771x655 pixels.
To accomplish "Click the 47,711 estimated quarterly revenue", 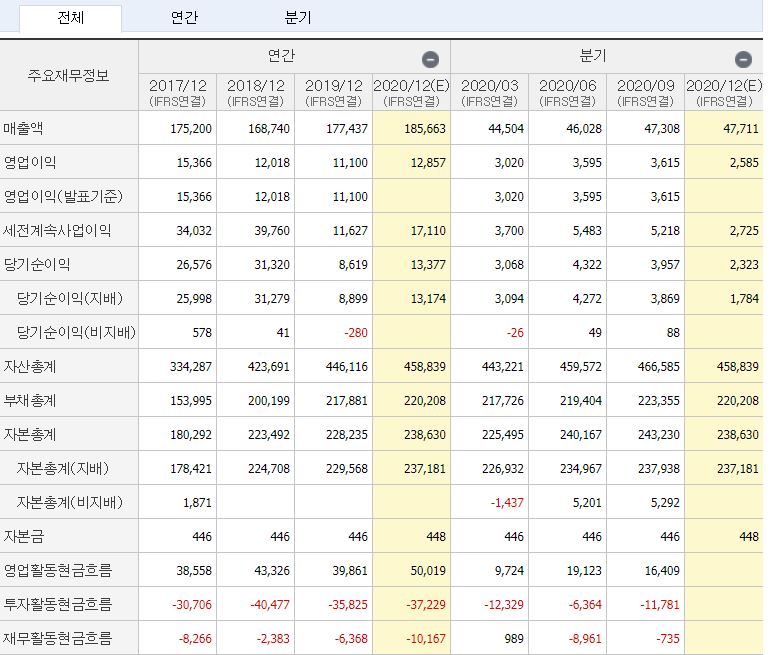I will [x=741, y=129].
